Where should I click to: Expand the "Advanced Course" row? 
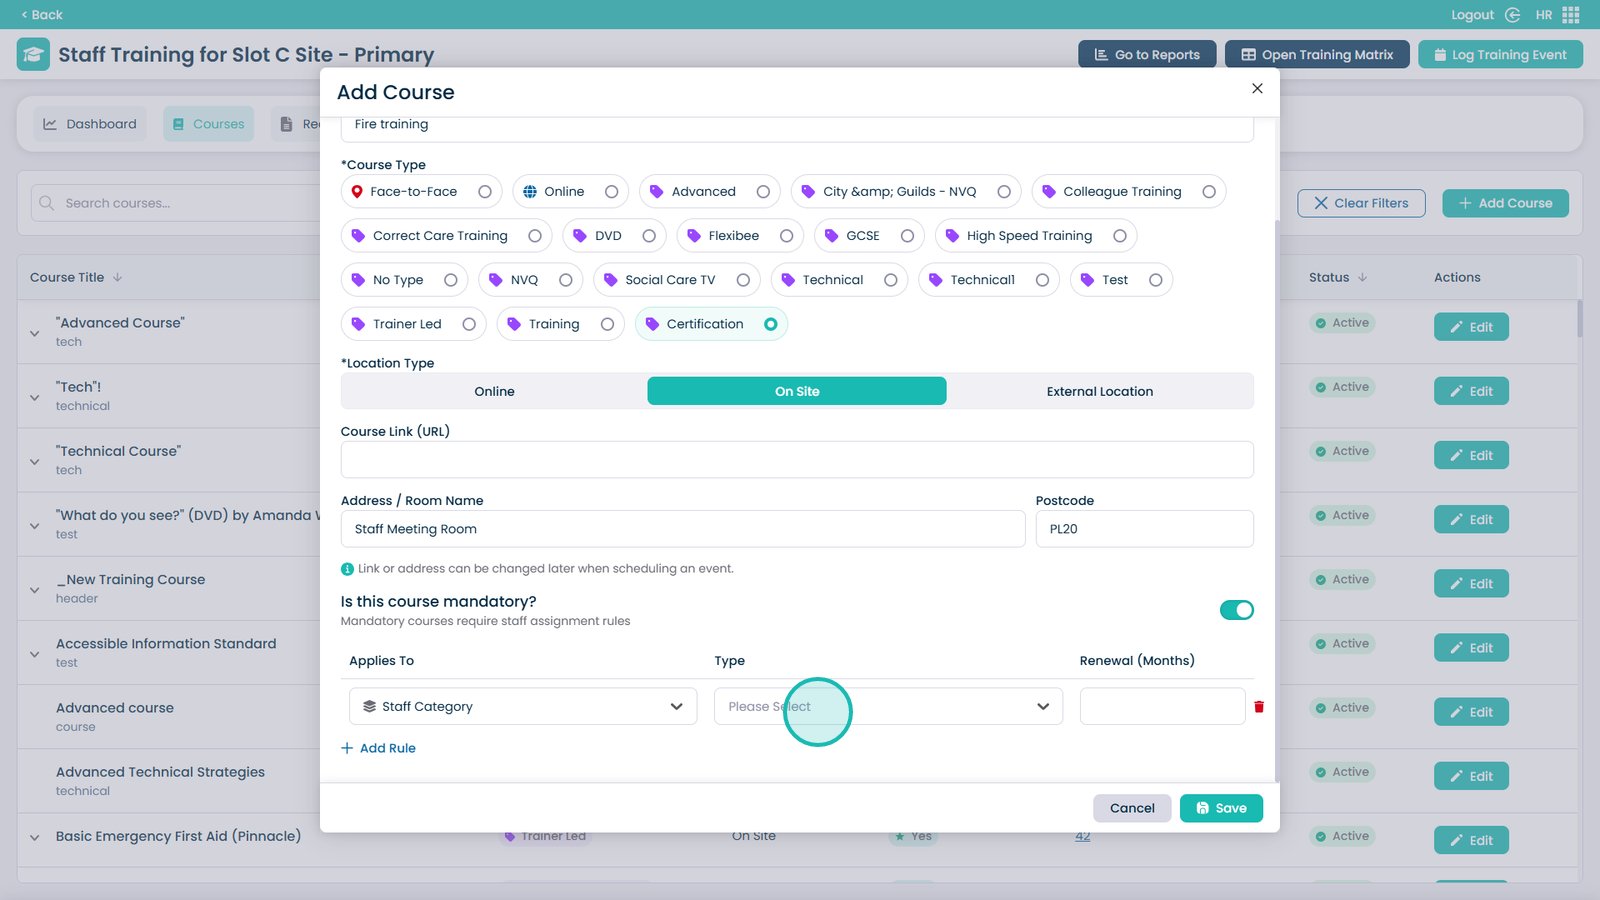point(35,333)
